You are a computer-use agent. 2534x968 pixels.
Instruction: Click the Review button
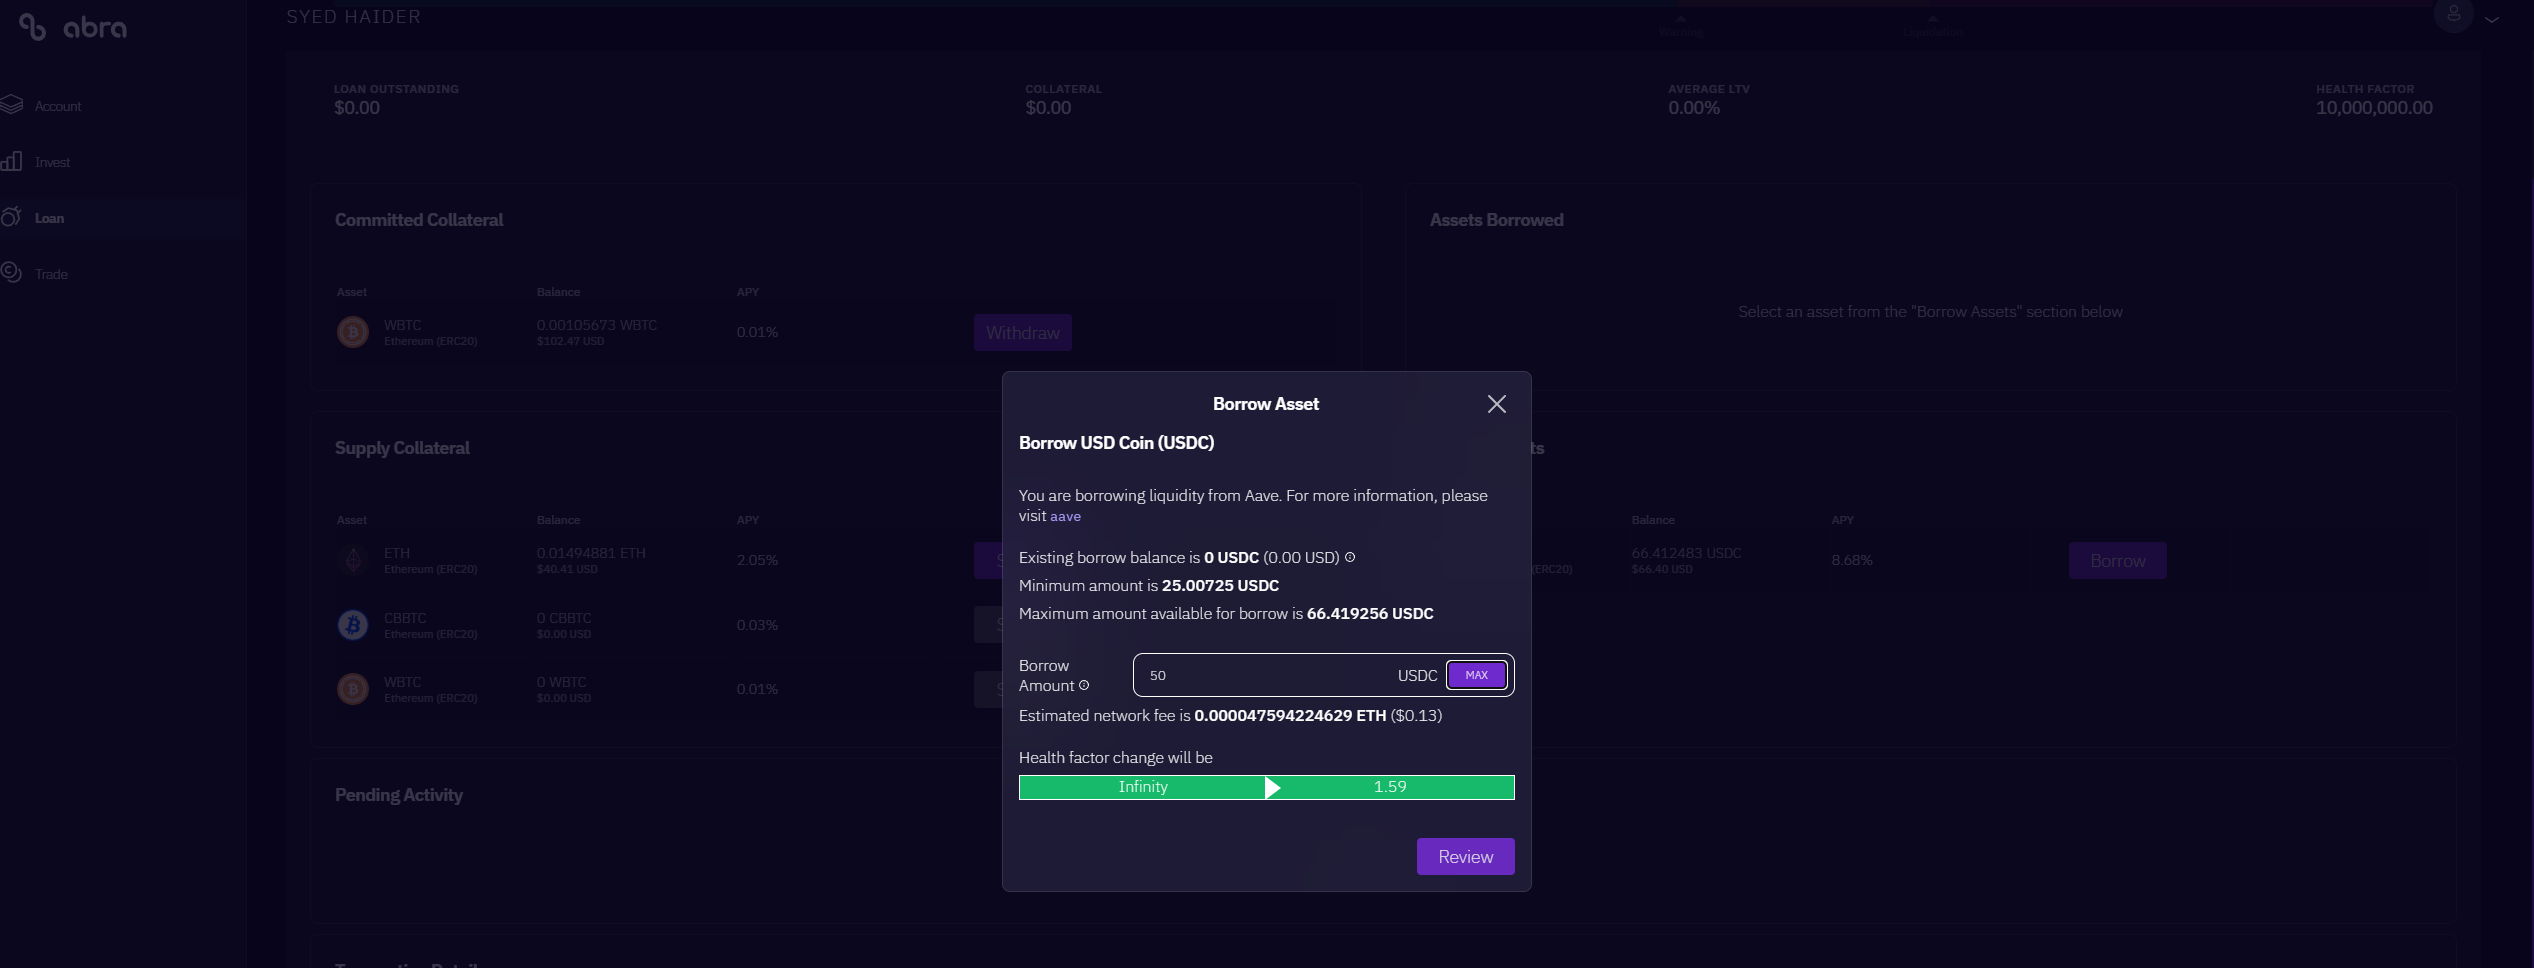pos(1465,856)
